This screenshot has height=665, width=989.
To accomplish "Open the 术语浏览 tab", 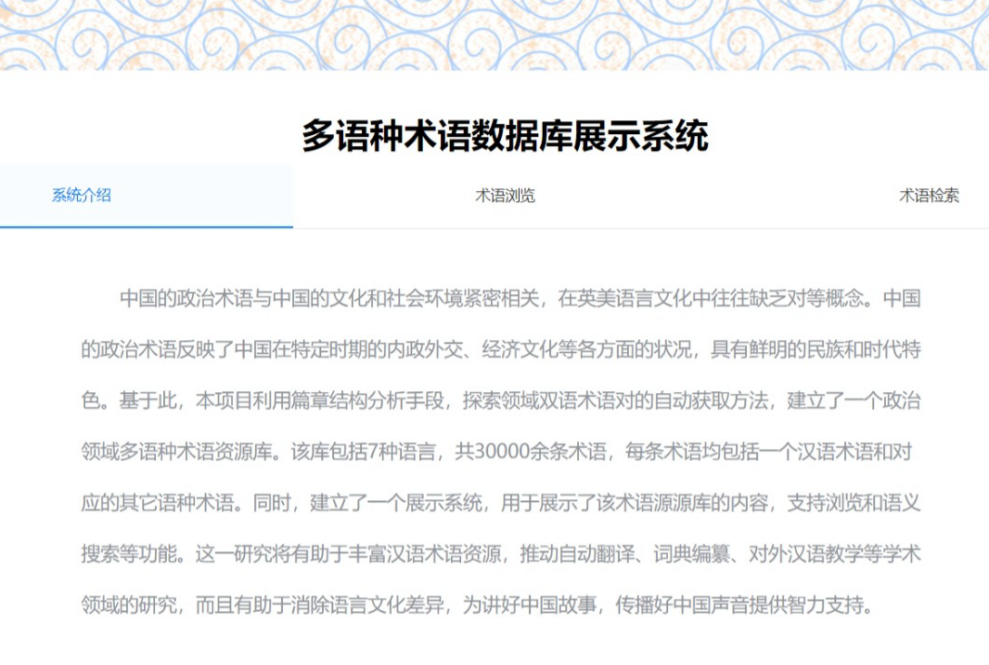I will 505,195.
